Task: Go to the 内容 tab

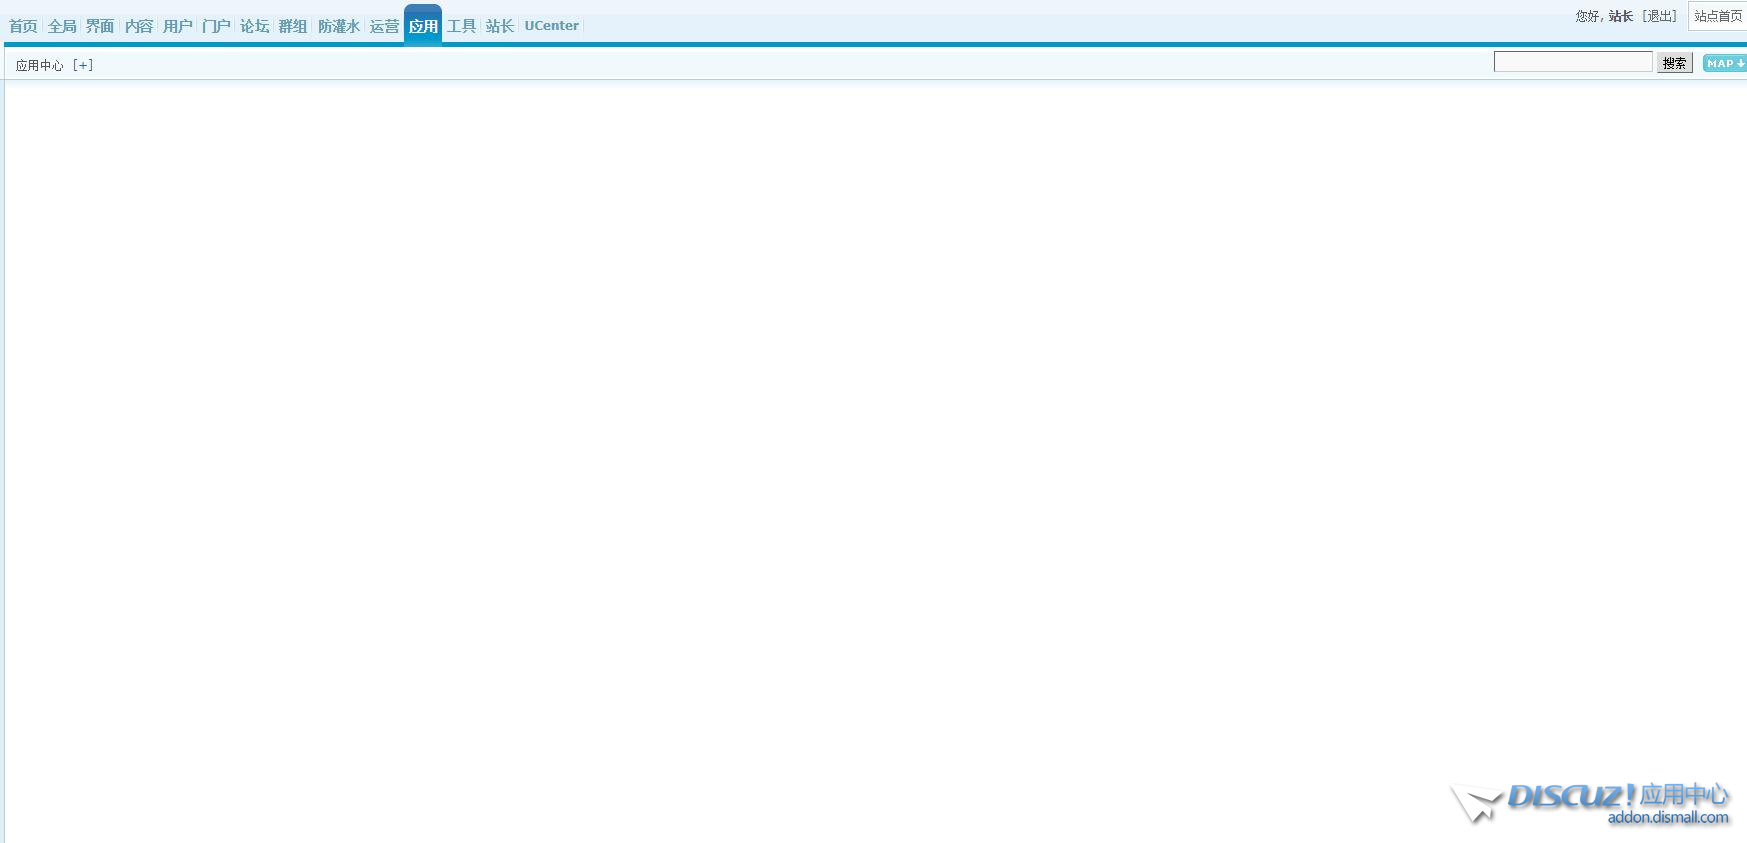Action: (139, 26)
